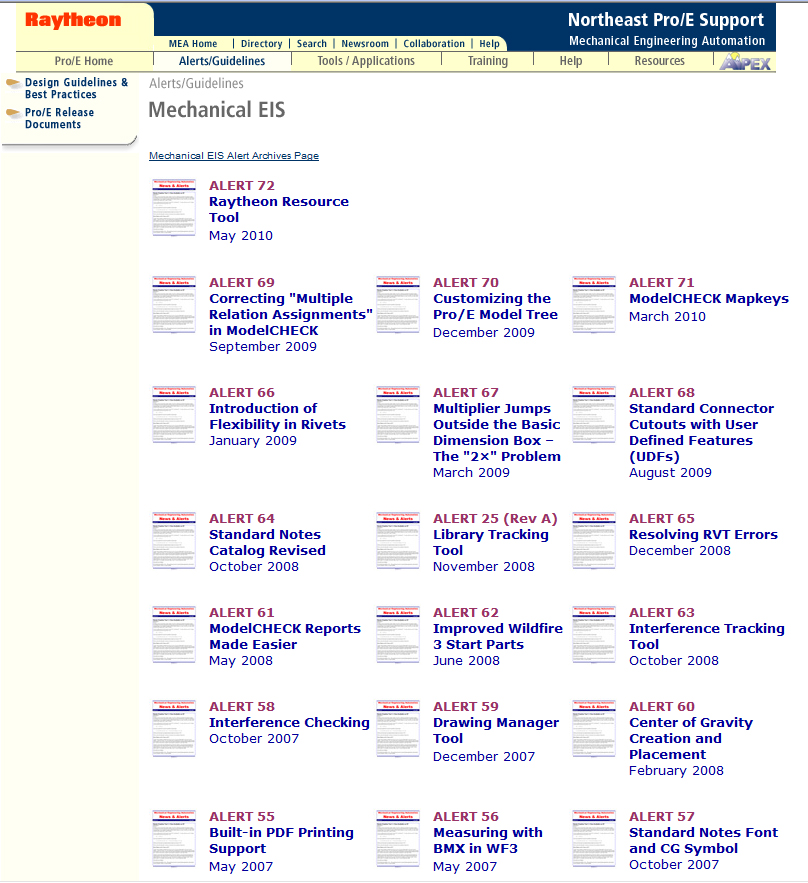Open the ALERT 64 document thumbnail
The width and height of the screenshot is (808, 883).
click(174, 541)
